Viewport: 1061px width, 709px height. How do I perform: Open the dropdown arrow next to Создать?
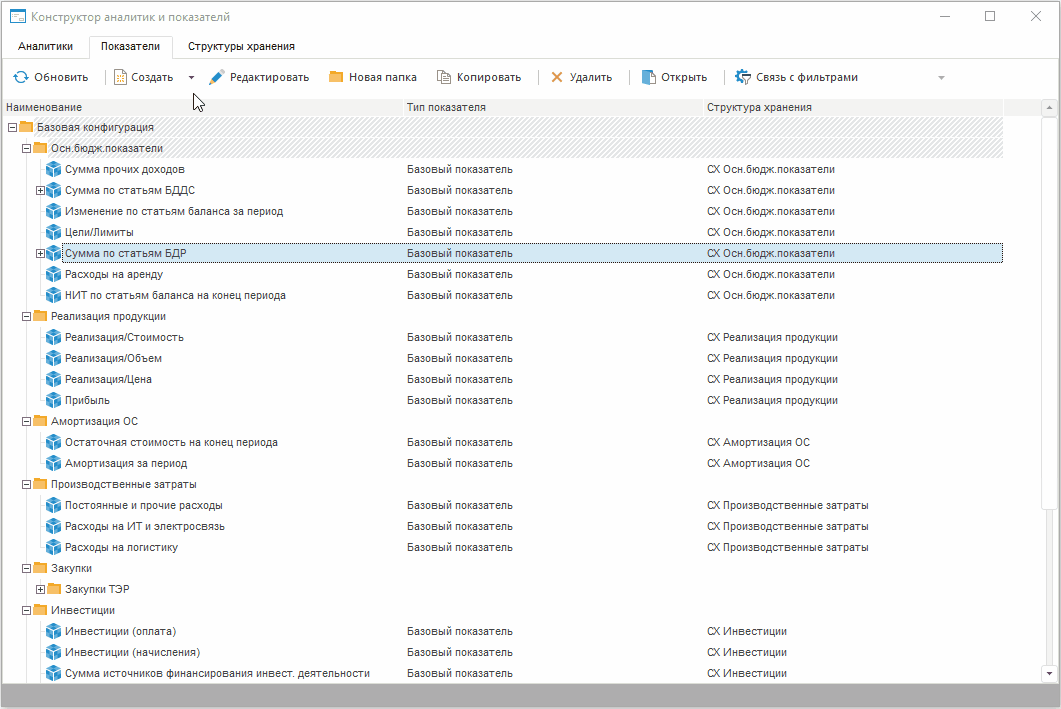coord(191,77)
